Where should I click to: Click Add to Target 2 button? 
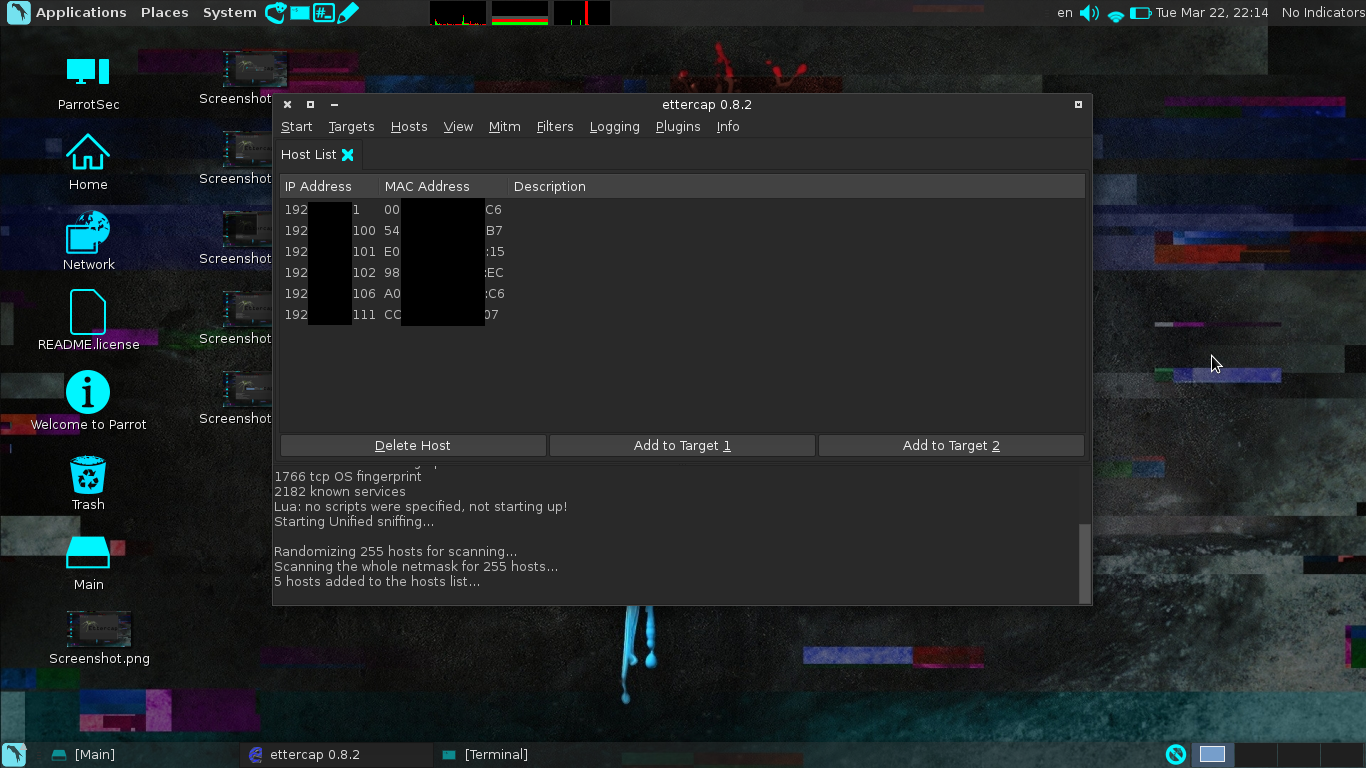951,446
